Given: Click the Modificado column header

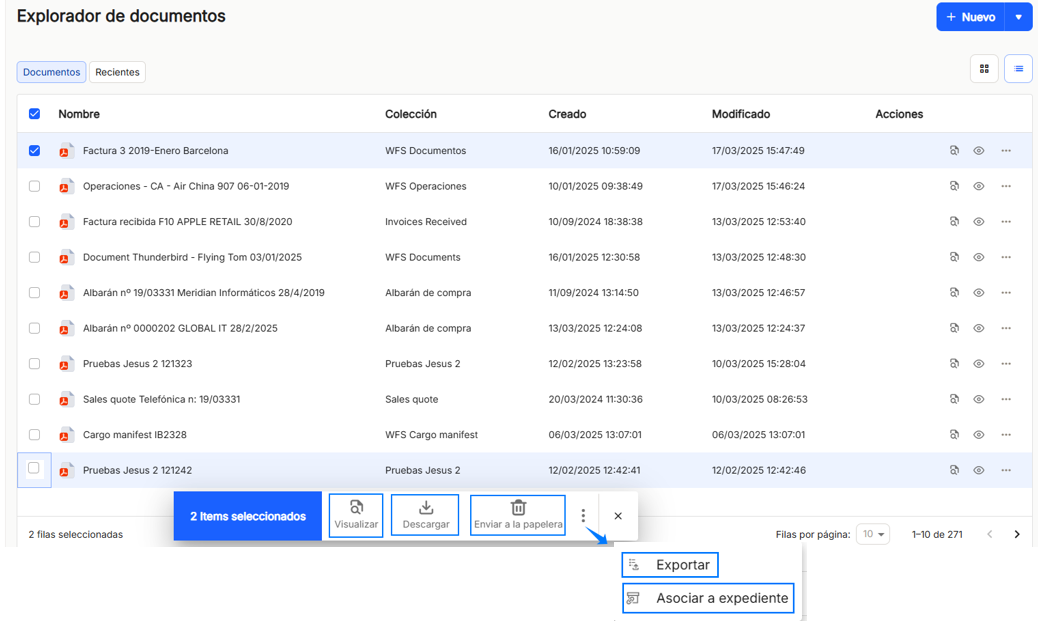Looking at the screenshot, I should pyautogui.click(x=740, y=114).
